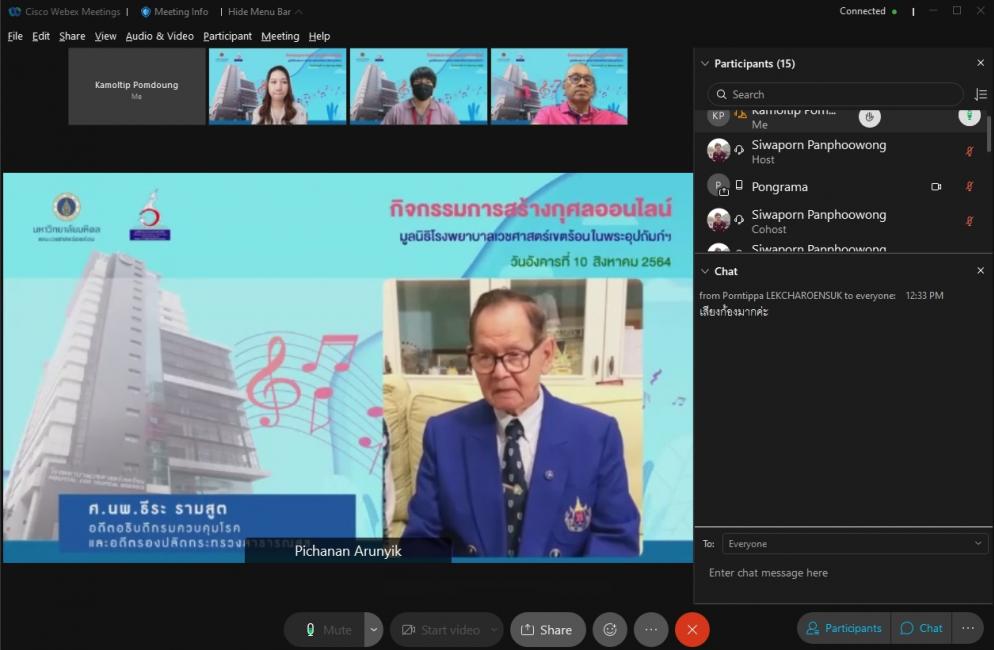This screenshot has width=994, height=650.
Task: Click headset icon beside Siwaporn Cohost
Action: pos(739,219)
